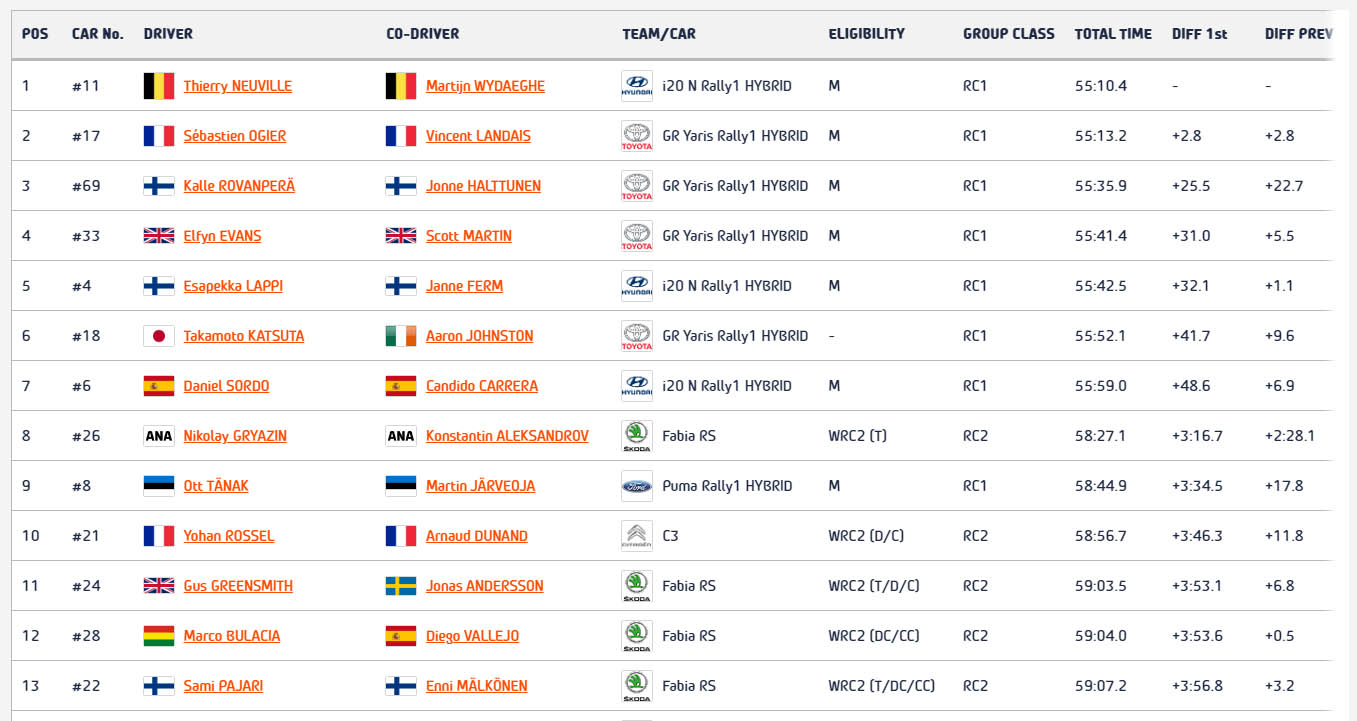Open co-driver Enni MÄLKÖNEN link
Screen dimensions: 1357x721
(x=477, y=686)
